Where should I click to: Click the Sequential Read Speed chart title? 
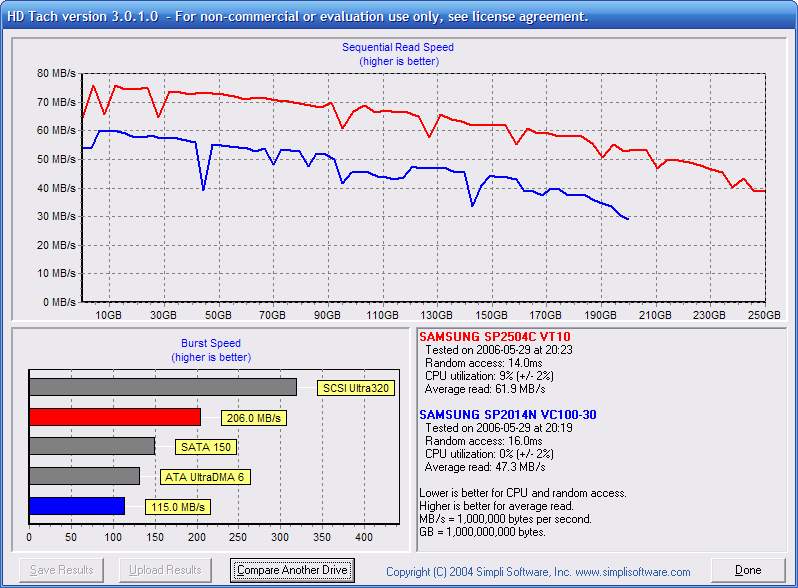click(398, 47)
